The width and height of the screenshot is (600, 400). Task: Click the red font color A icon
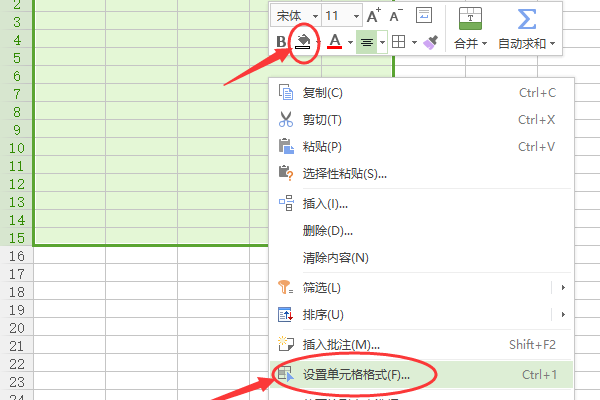[335, 42]
